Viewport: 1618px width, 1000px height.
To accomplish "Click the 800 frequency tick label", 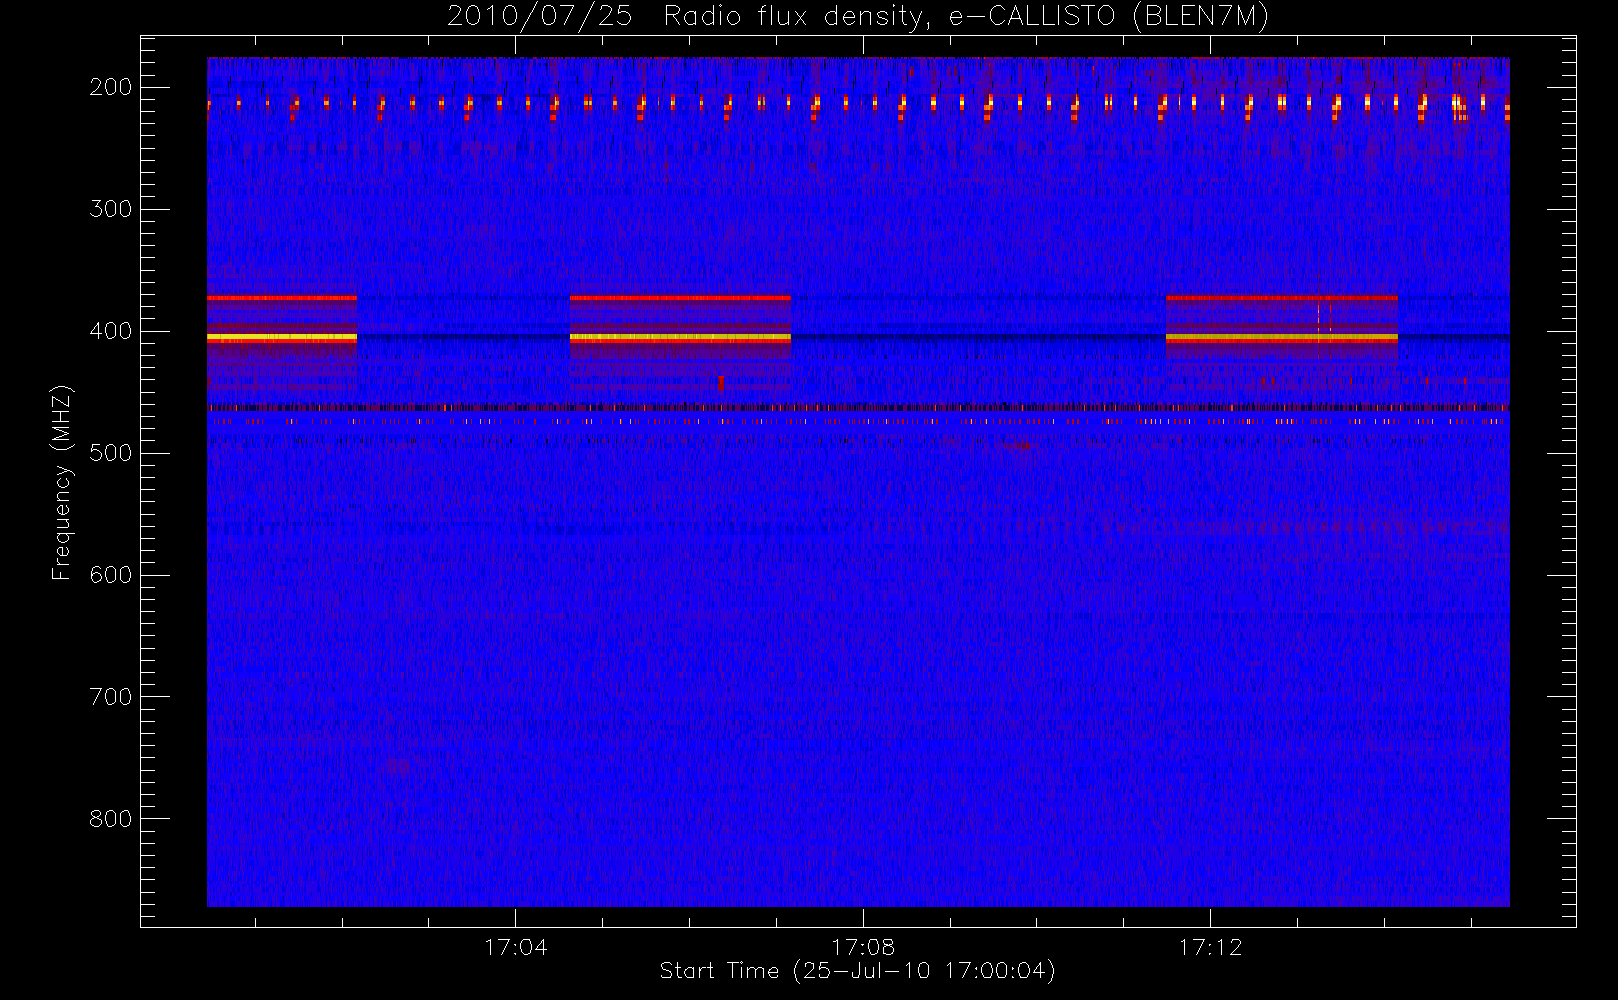I will point(111,819).
